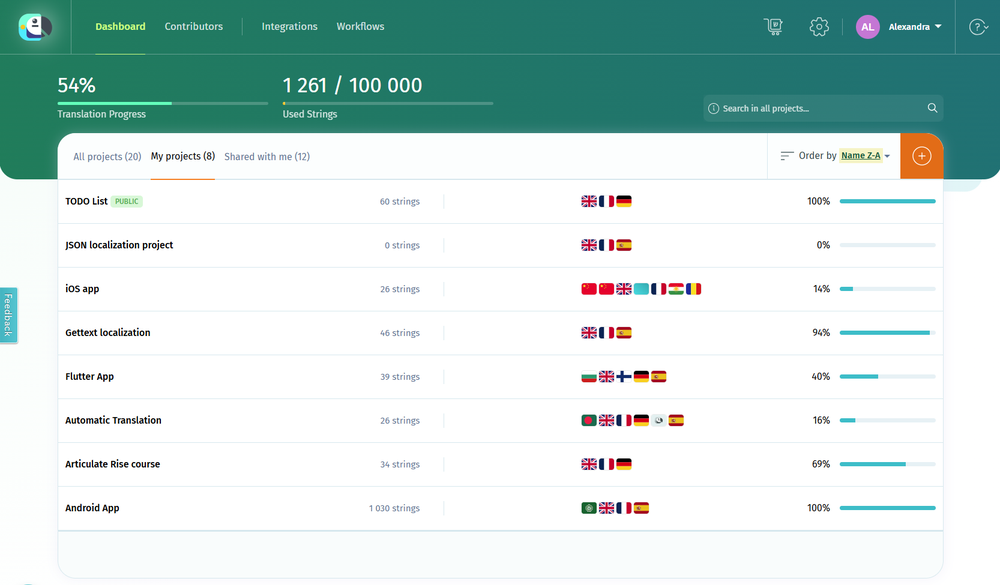Click the 94% value for Gettext localization

[x=821, y=332]
